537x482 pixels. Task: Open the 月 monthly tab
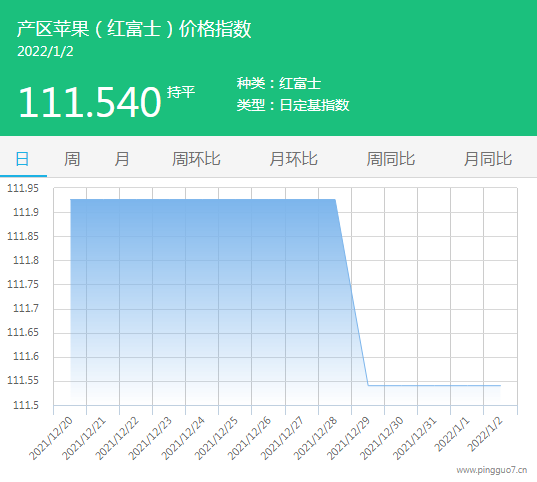pyautogui.click(x=122, y=159)
